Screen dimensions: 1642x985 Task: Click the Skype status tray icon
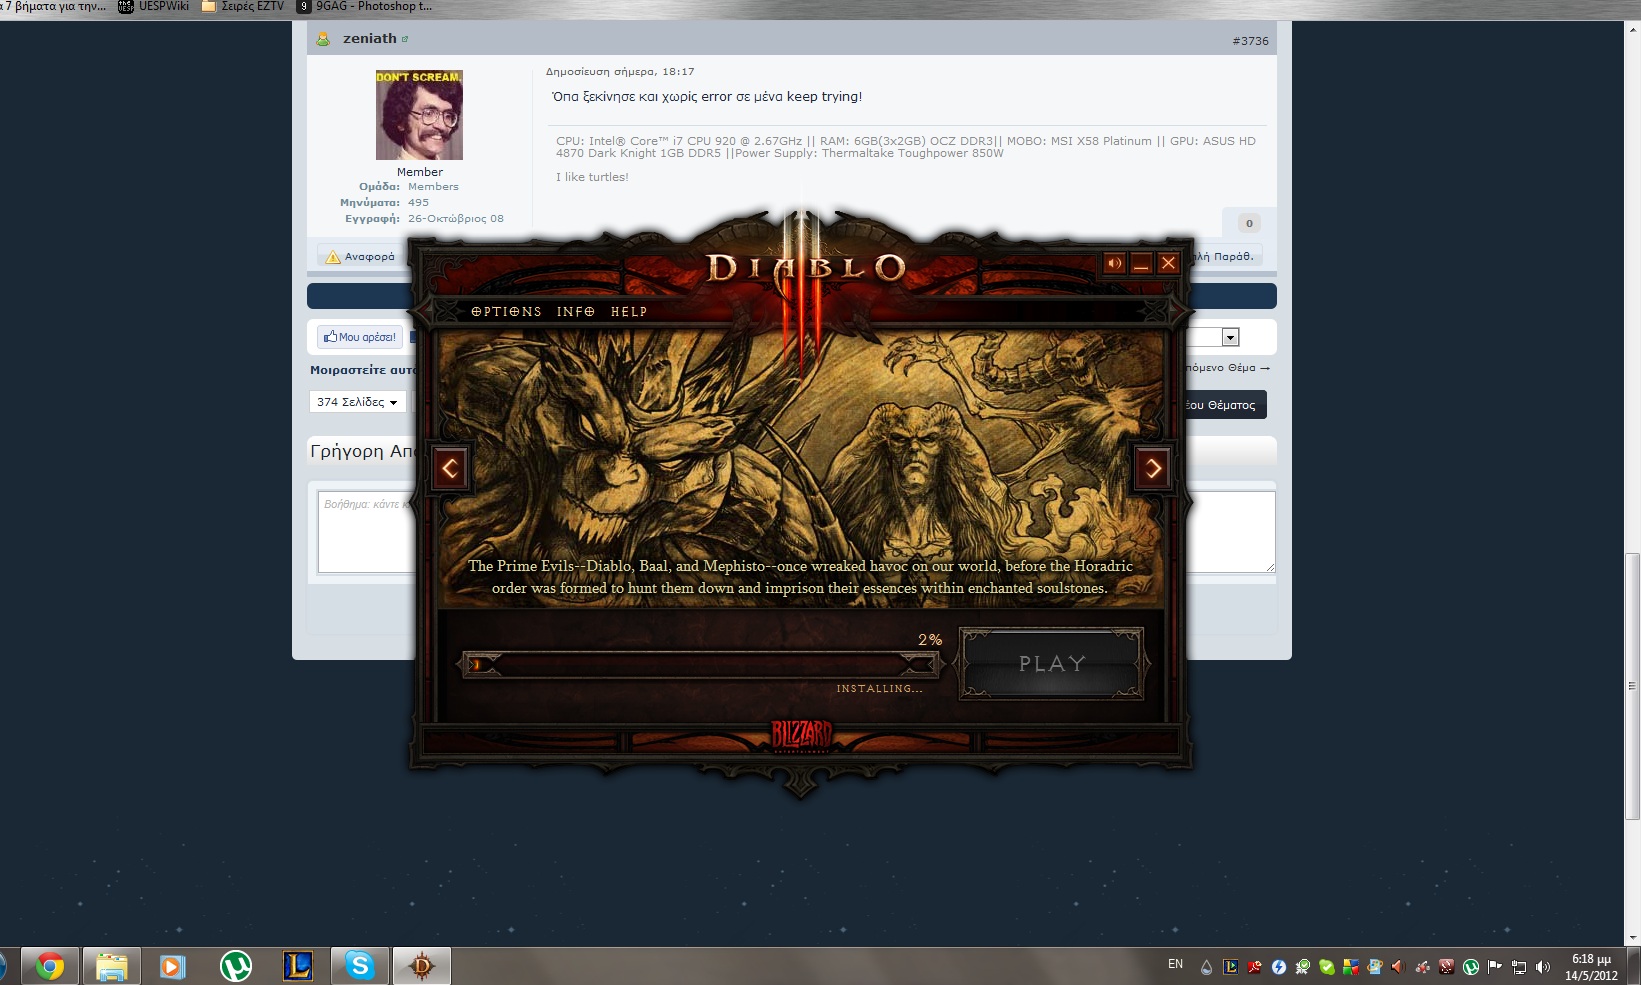(1327, 967)
